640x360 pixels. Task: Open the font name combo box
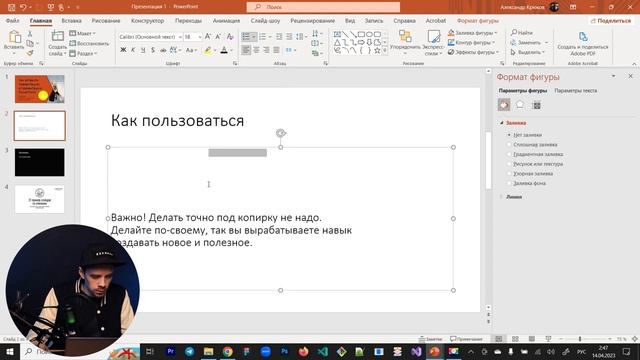coord(150,37)
